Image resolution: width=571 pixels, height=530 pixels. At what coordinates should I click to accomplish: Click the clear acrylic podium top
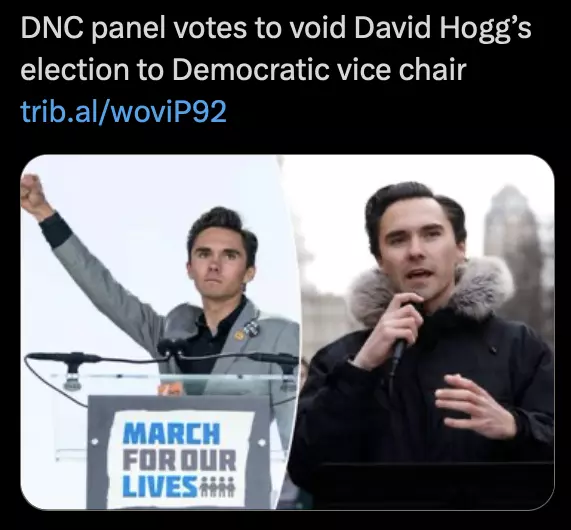click(171, 379)
